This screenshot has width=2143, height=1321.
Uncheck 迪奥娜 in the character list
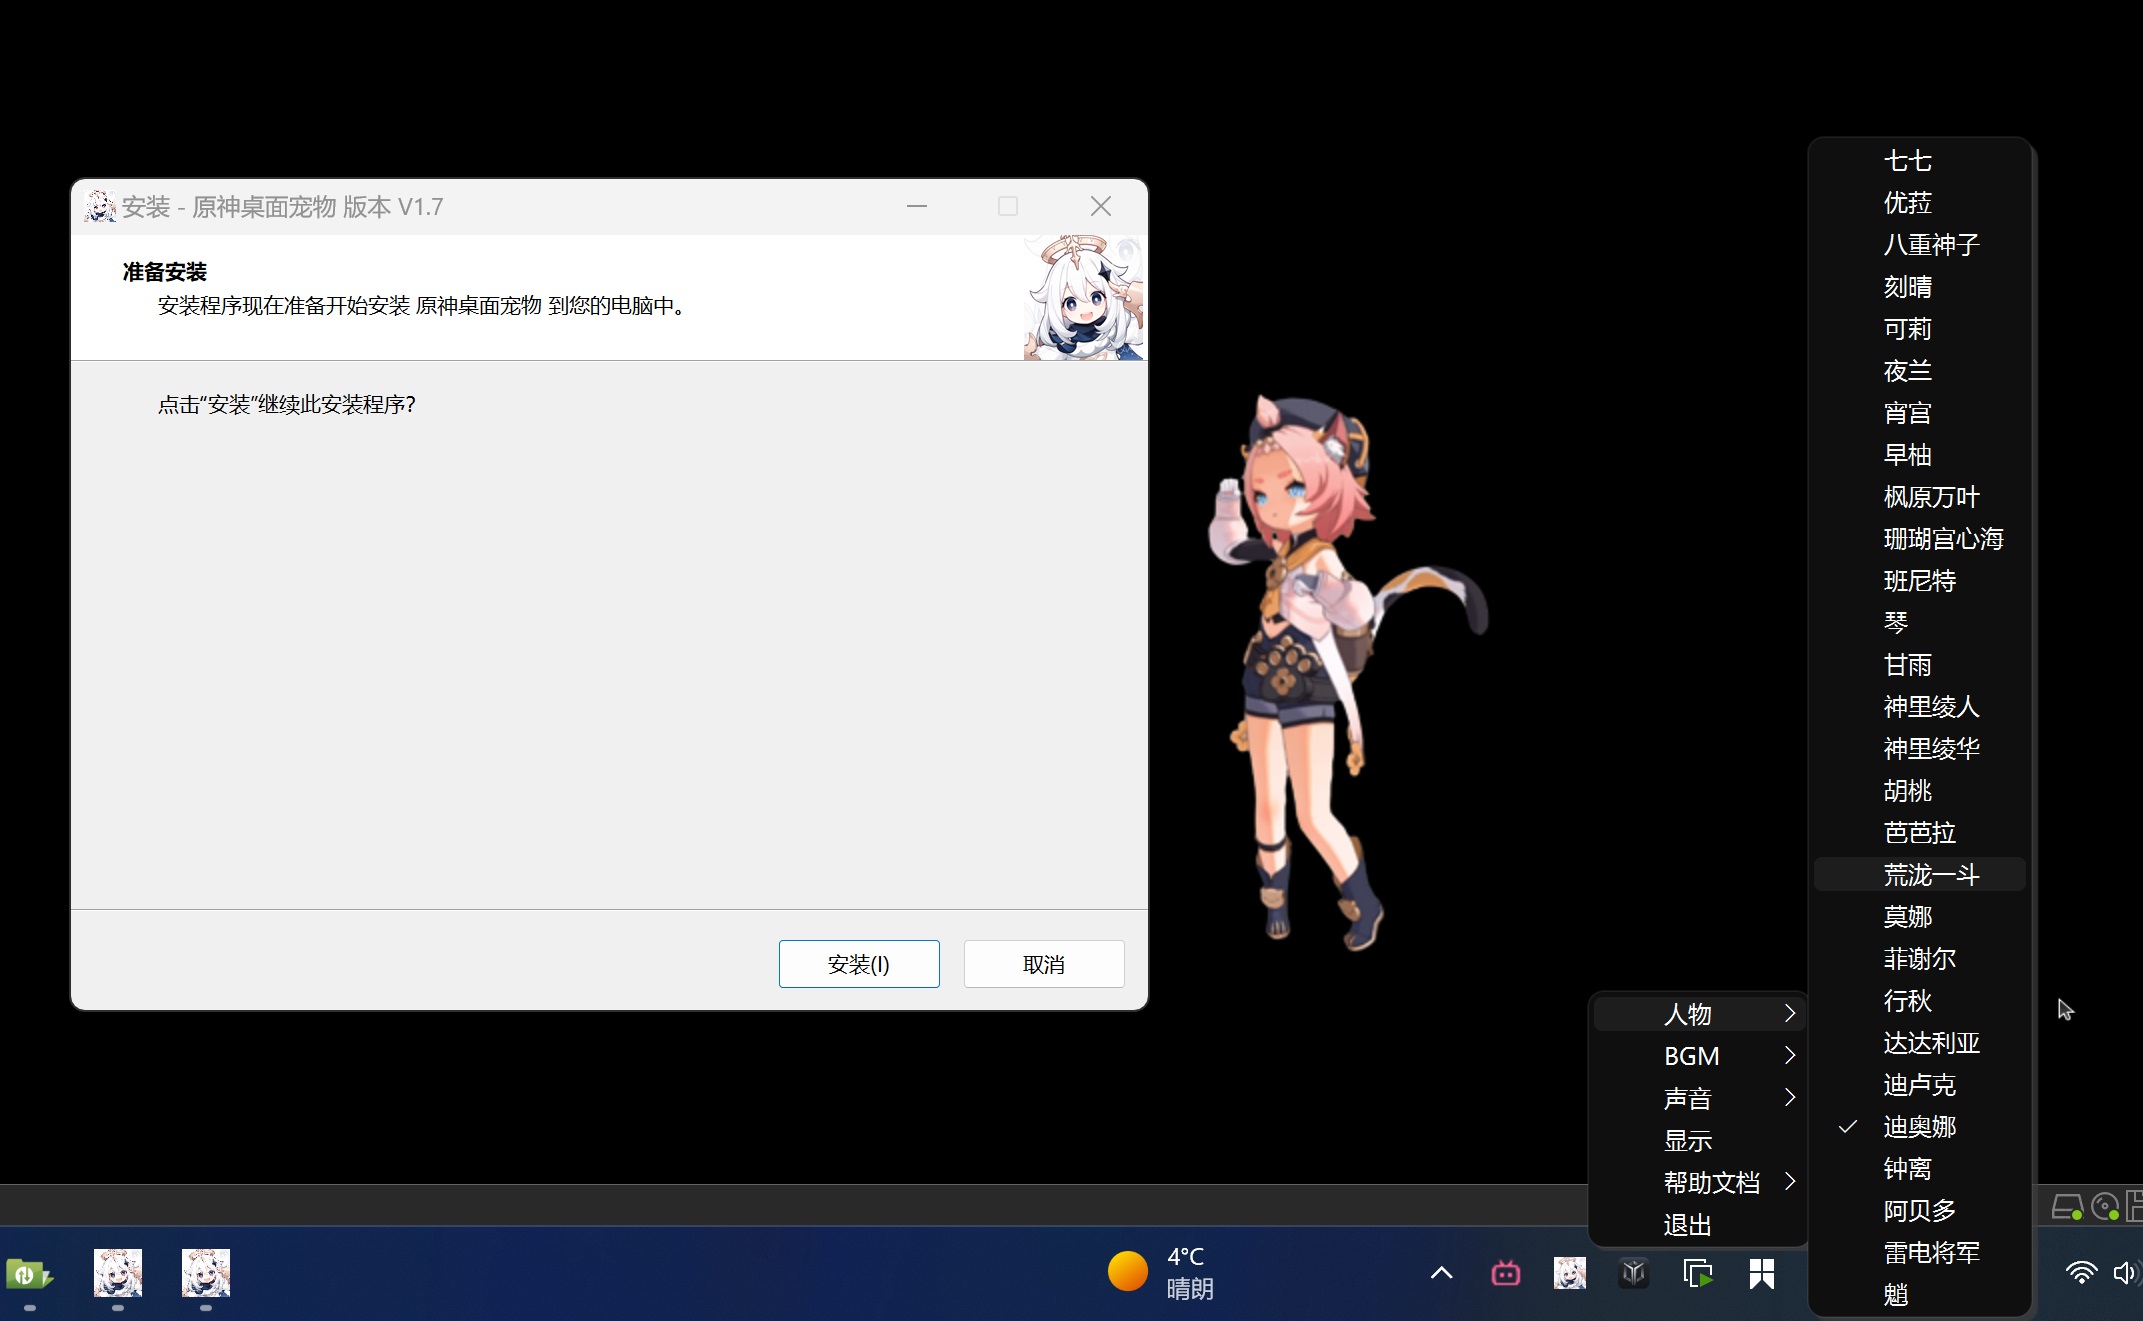point(1917,1127)
